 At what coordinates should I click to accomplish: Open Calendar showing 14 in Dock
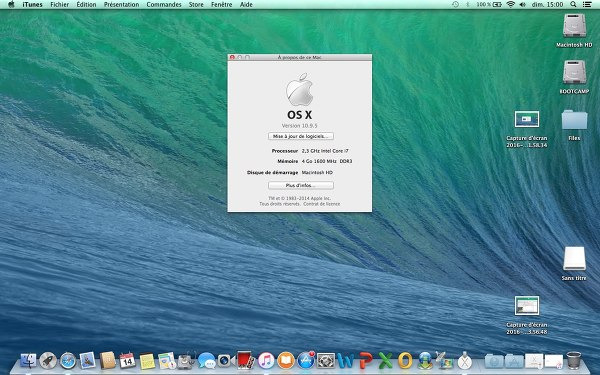coord(127,360)
